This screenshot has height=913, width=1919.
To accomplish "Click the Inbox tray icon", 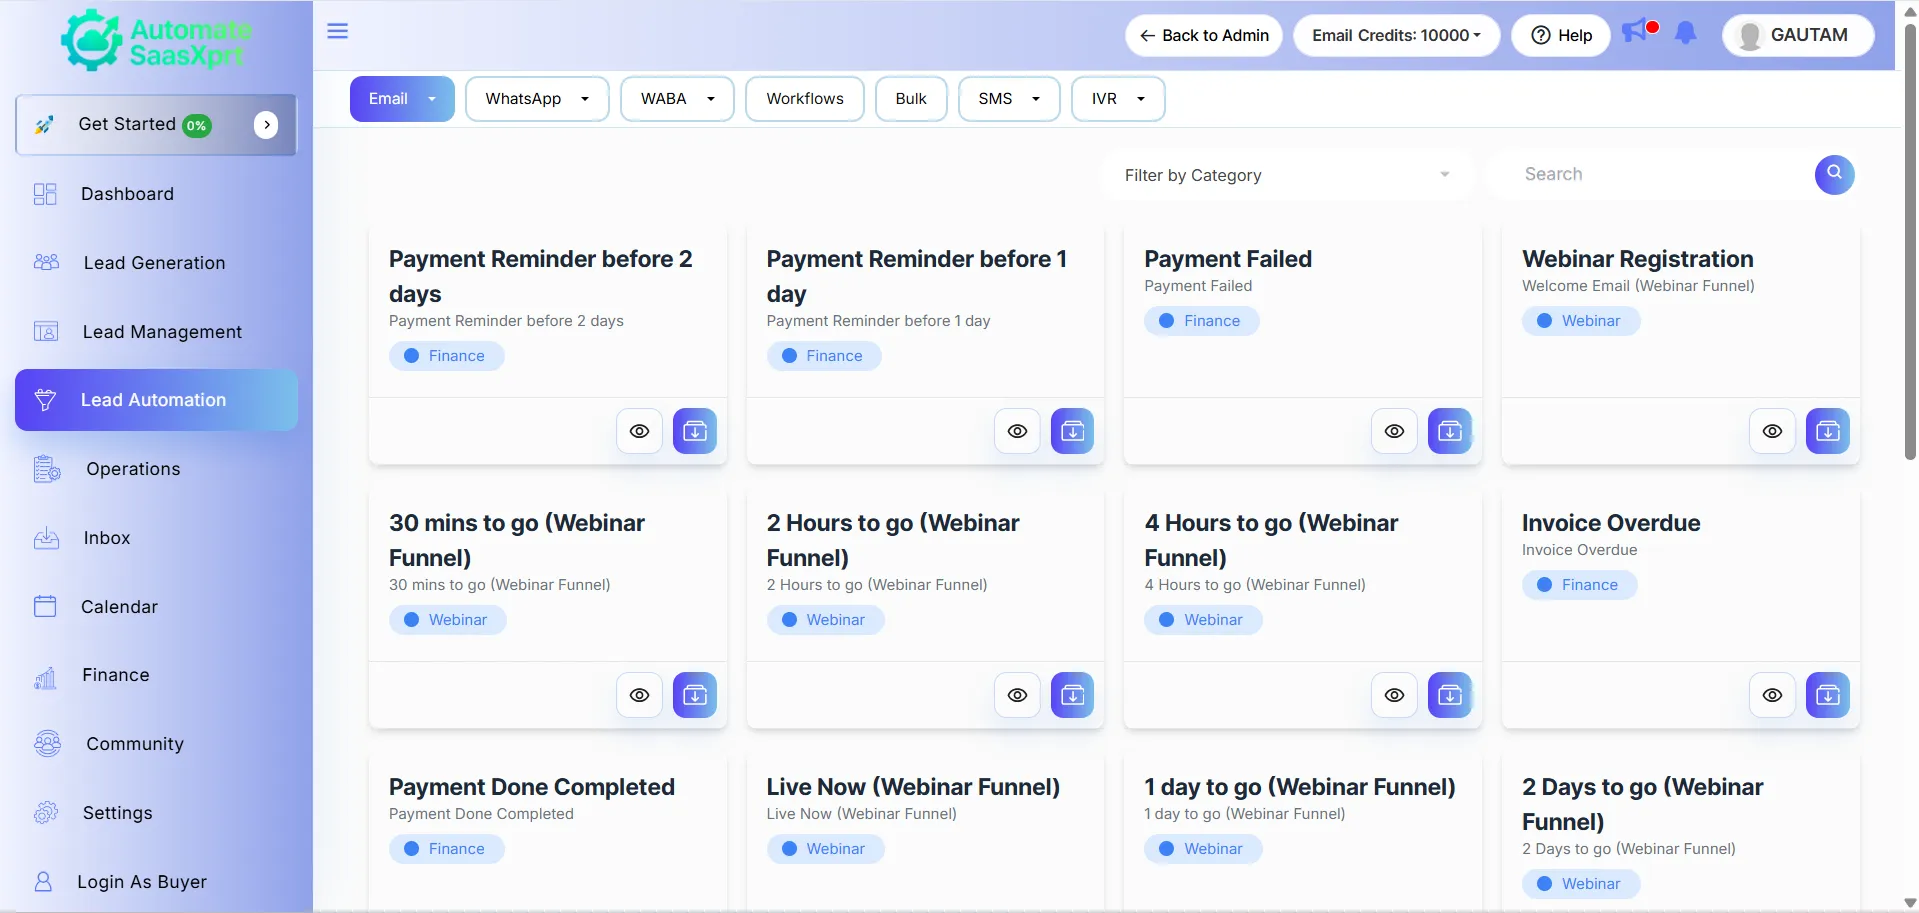I will pos(46,538).
